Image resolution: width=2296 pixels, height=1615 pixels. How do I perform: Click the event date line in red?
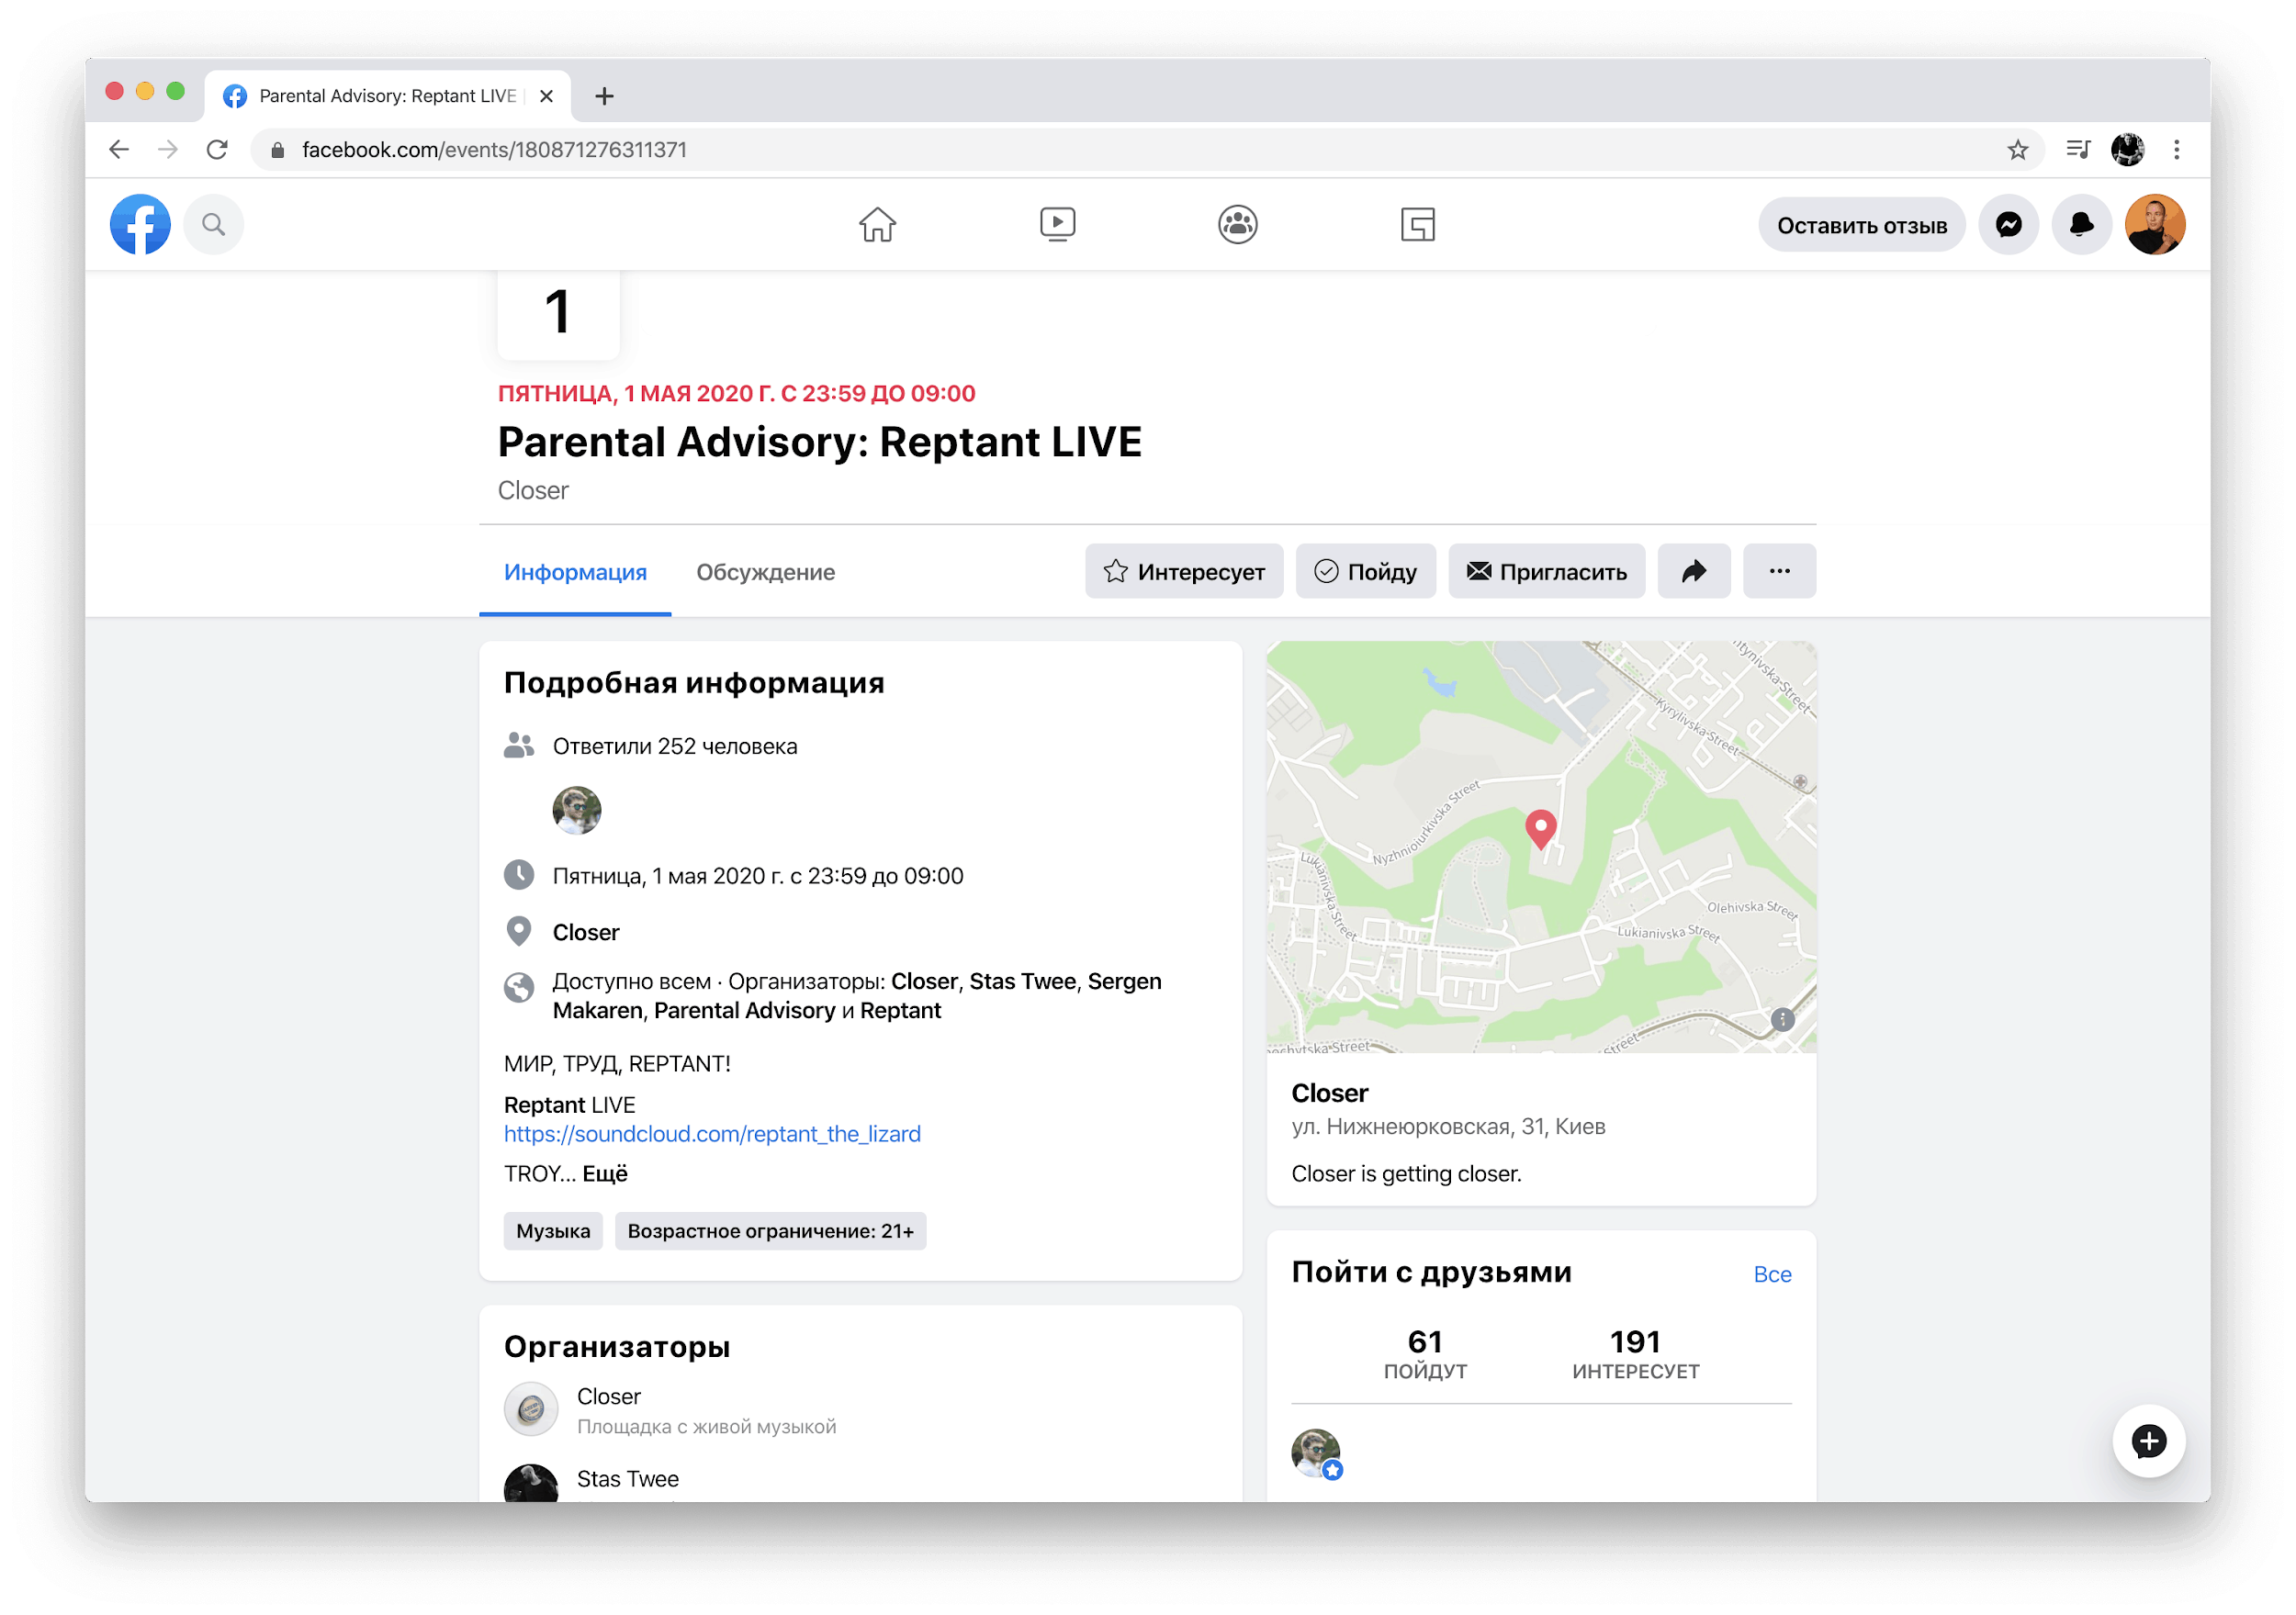(x=737, y=393)
